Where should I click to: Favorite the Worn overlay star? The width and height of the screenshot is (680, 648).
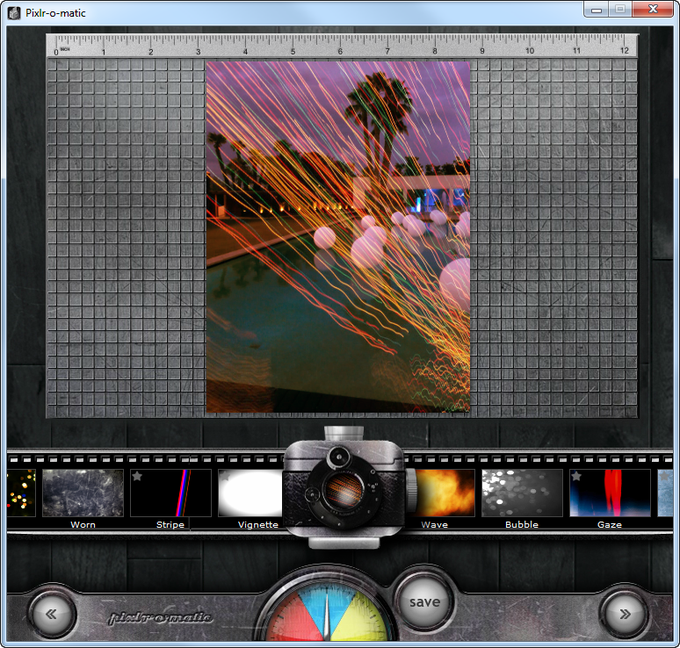50,476
